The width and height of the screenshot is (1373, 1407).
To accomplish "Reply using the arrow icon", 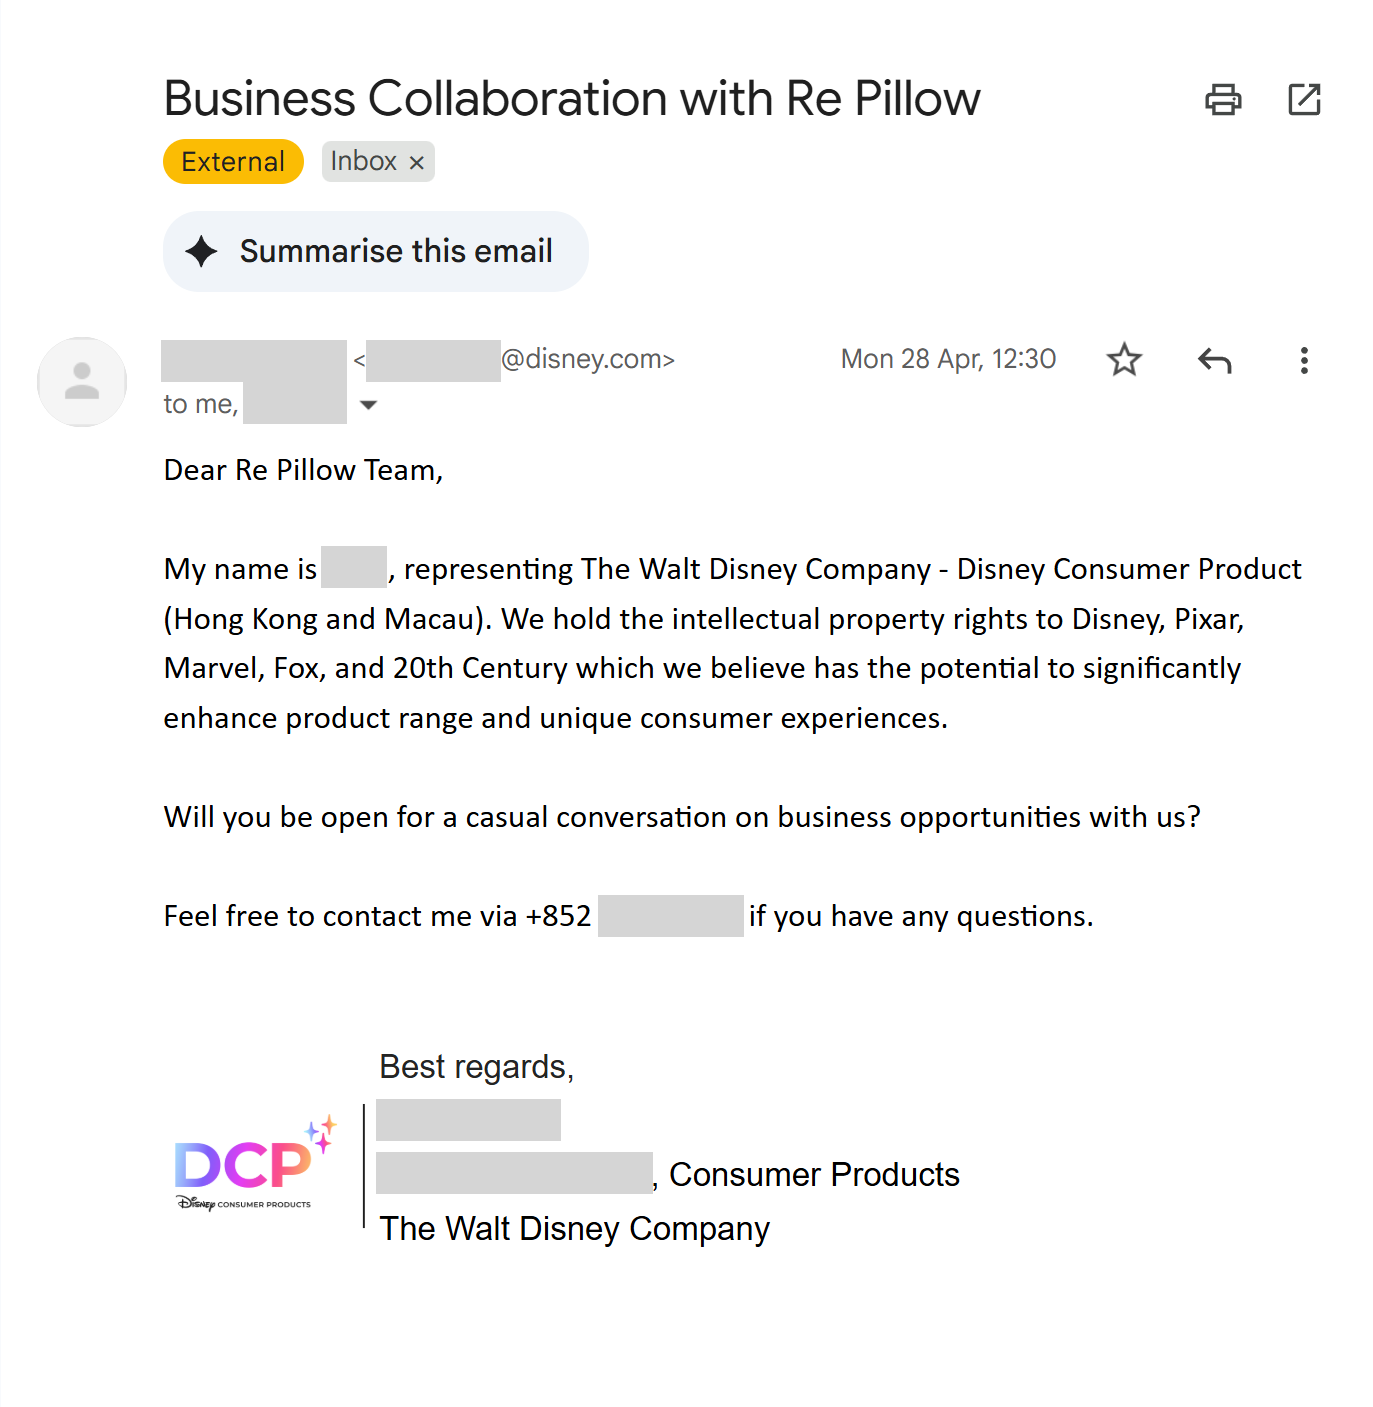I will pyautogui.click(x=1214, y=360).
